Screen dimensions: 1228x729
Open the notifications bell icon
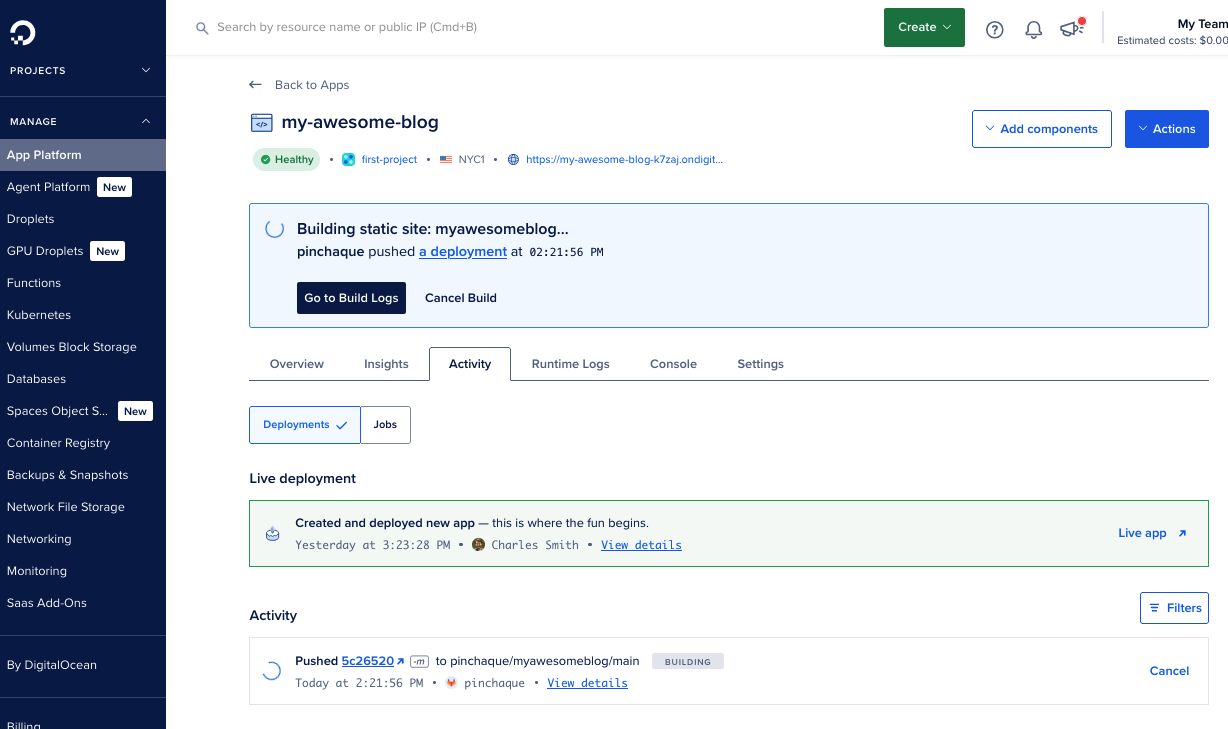click(1034, 29)
